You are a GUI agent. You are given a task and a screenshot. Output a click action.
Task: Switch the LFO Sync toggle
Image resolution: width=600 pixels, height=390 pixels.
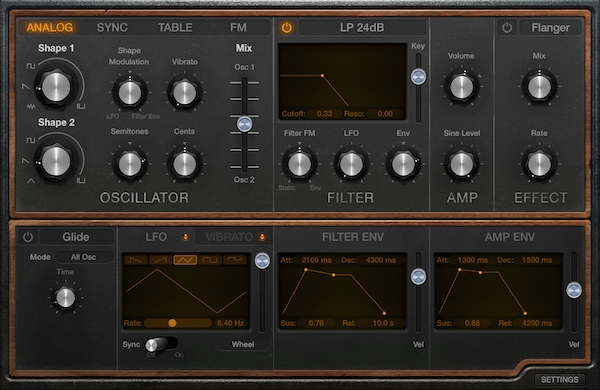click(x=161, y=344)
